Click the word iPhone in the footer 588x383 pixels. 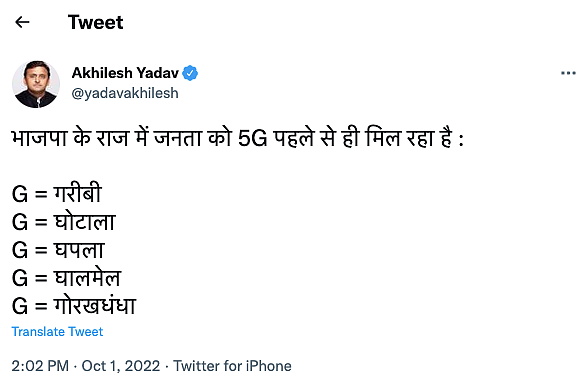268,366
